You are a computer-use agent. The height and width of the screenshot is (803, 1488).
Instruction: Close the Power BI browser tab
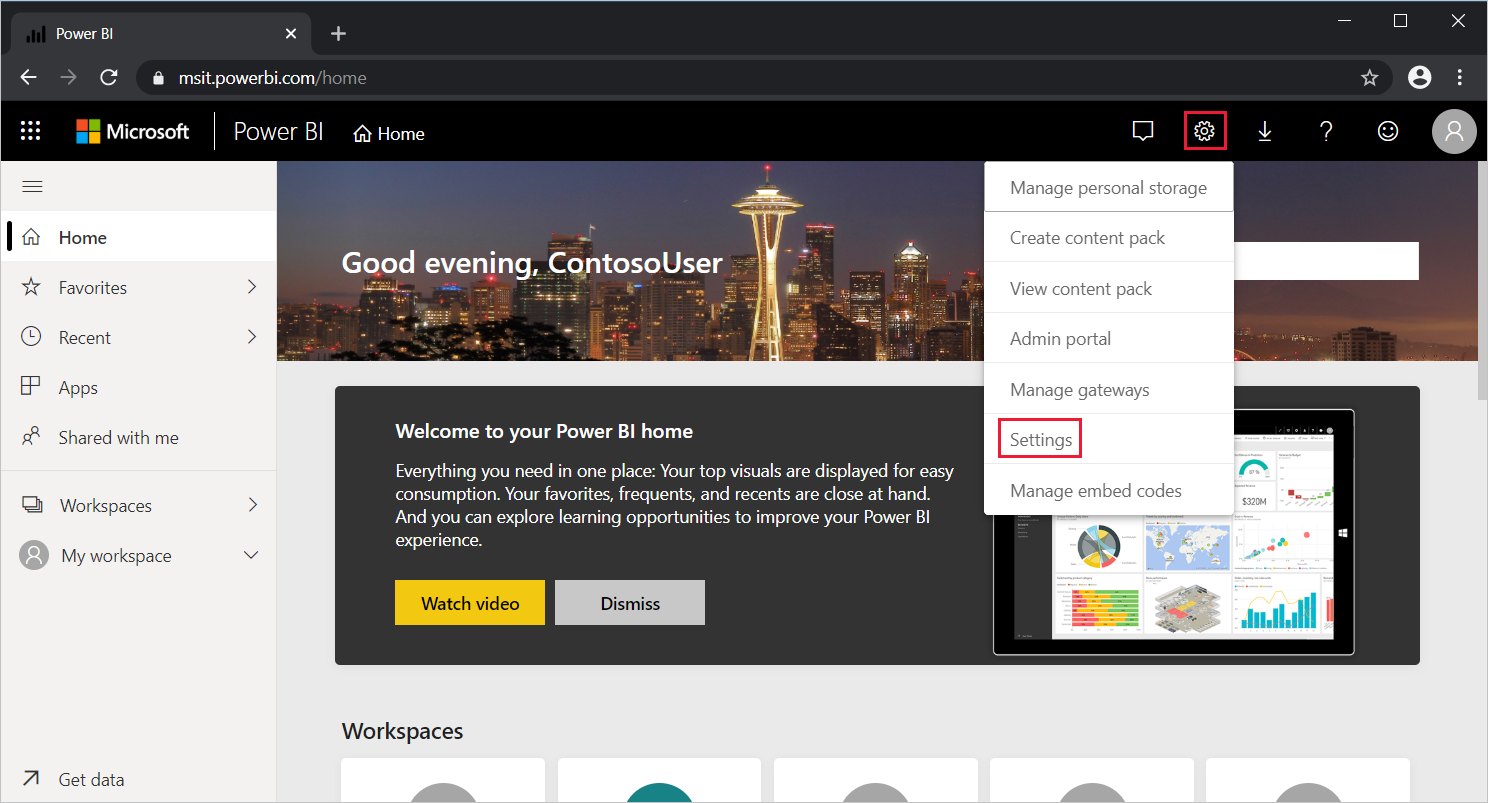point(291,33)
